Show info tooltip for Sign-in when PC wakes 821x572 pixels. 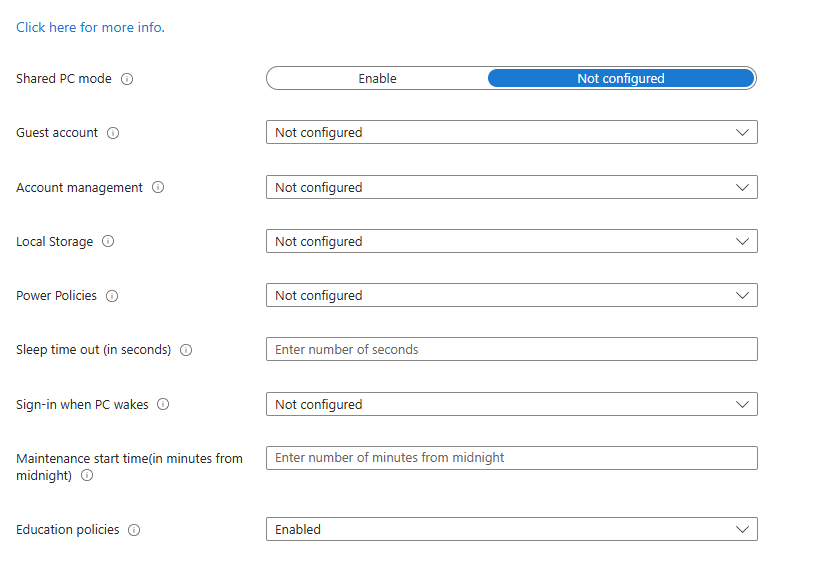pyautogui.click(x=163, y=404)
